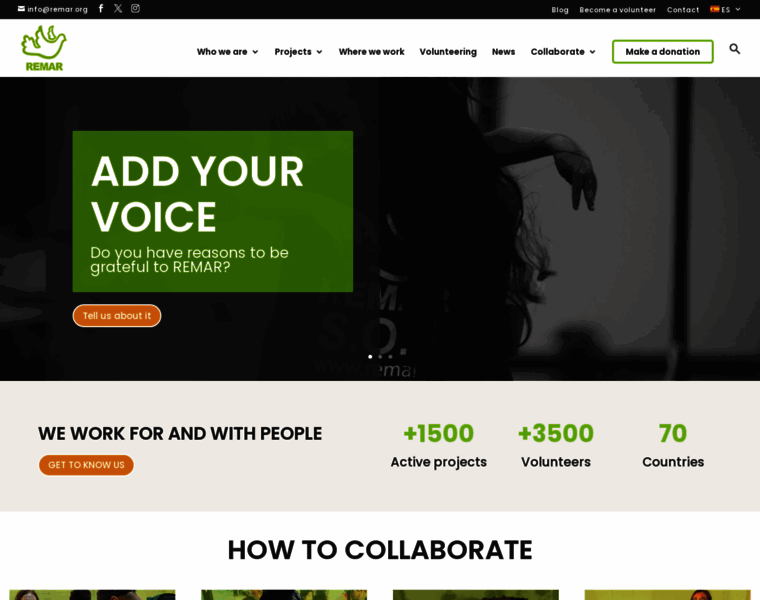The width and height of the screenshot is (760, 600).
Task: Open the X (Twitter) social icon
Action: coord(118,8)
